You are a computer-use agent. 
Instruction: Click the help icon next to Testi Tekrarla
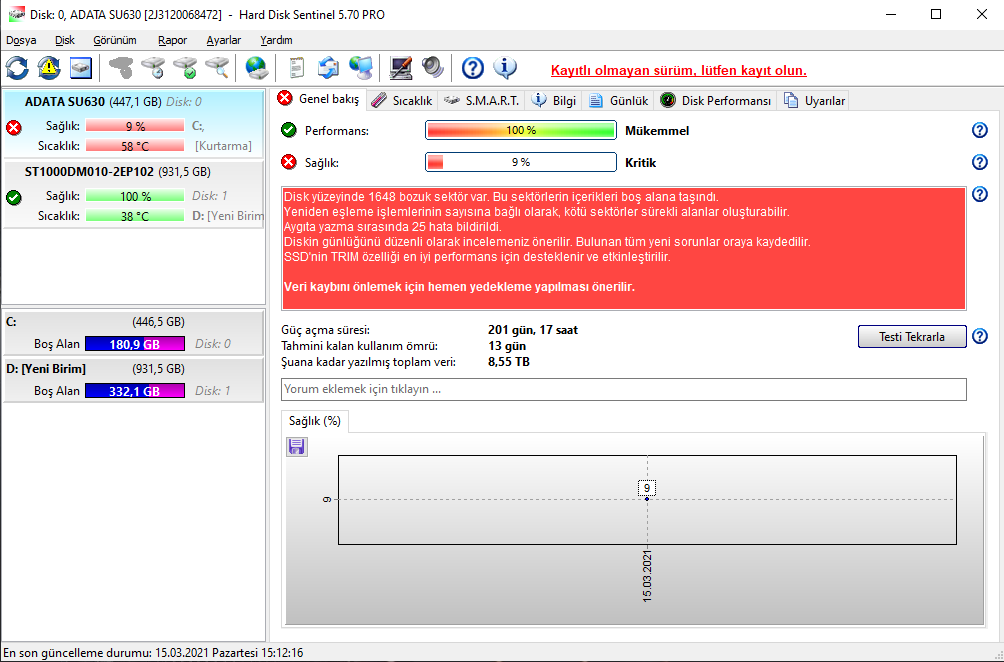pos(980,336)
